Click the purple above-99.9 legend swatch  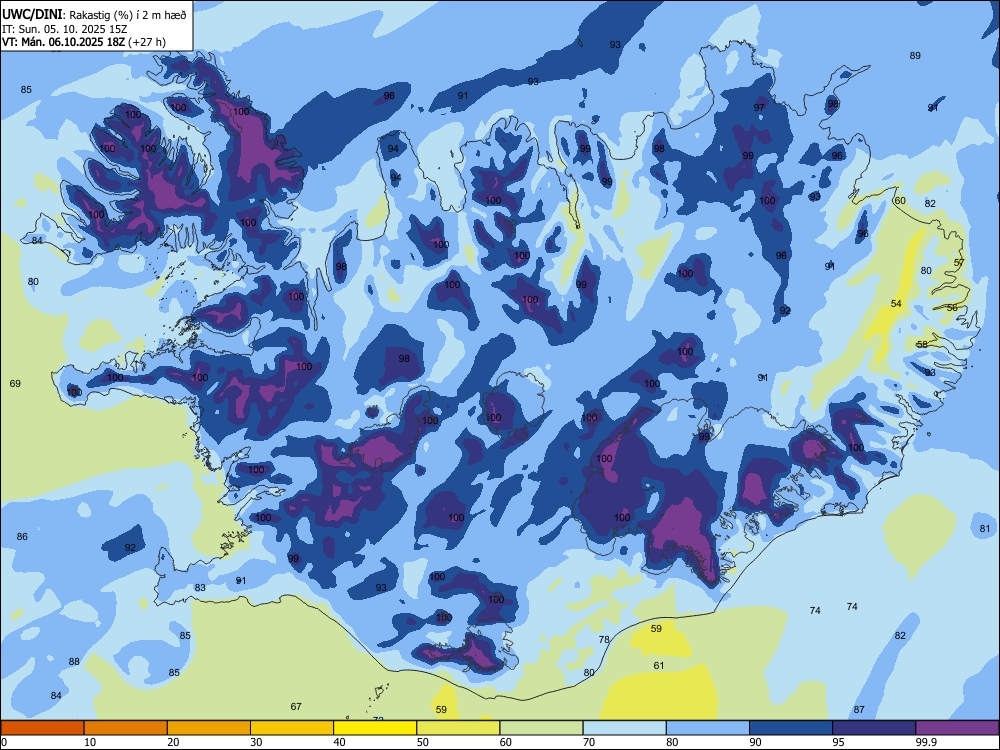[x=957, y=728]
